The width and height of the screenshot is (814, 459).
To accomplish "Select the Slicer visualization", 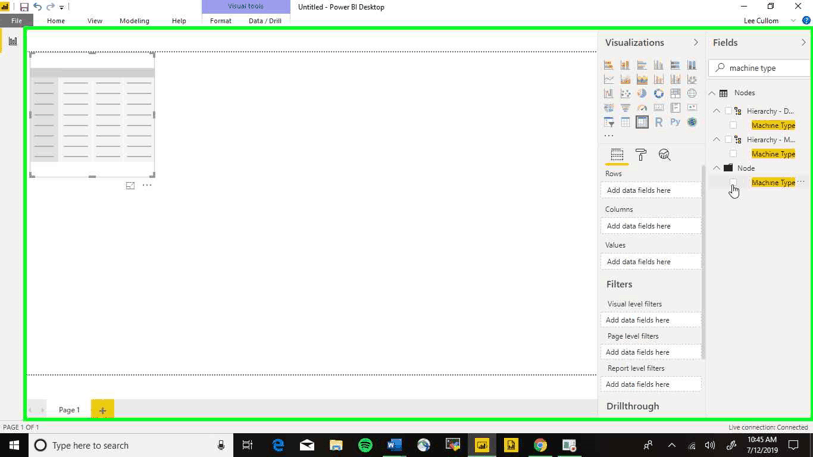I will click(x=608, y=122).
